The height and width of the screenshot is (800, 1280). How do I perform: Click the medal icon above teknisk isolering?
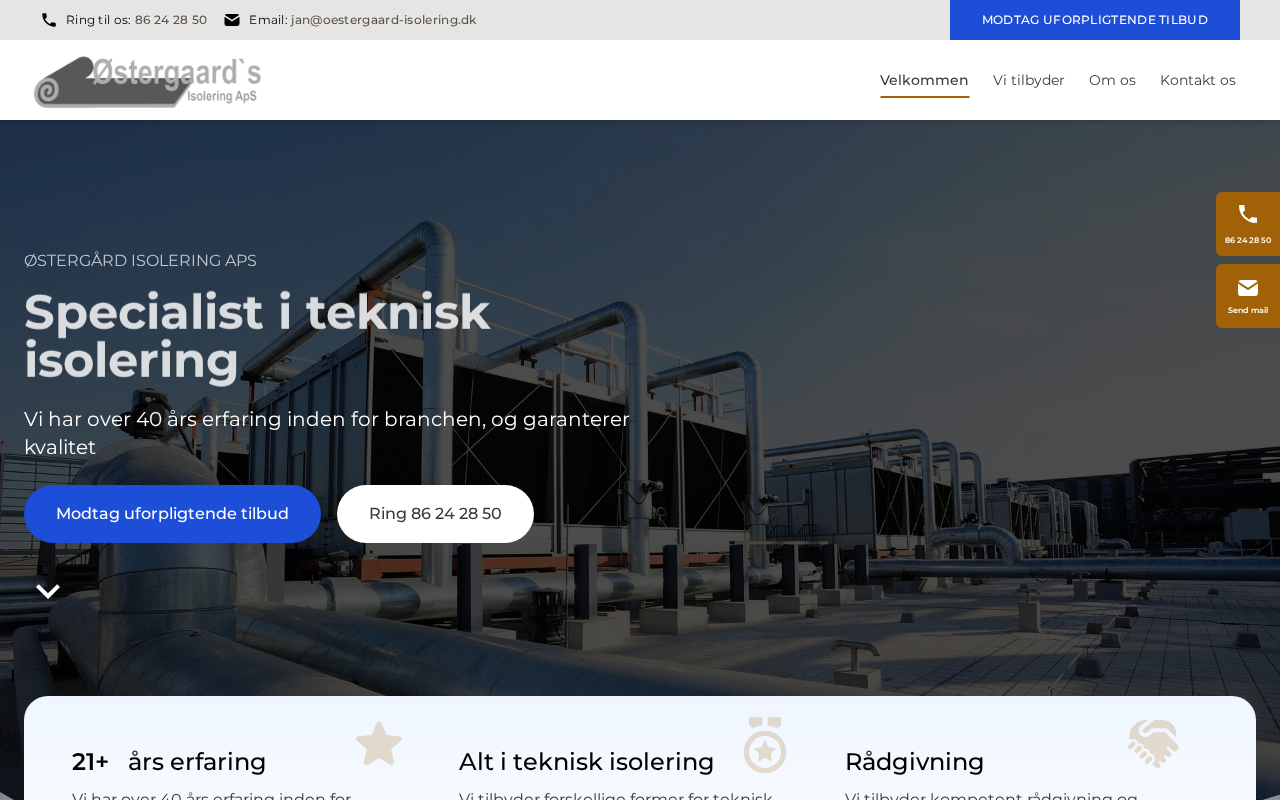(x=765, y=745)
